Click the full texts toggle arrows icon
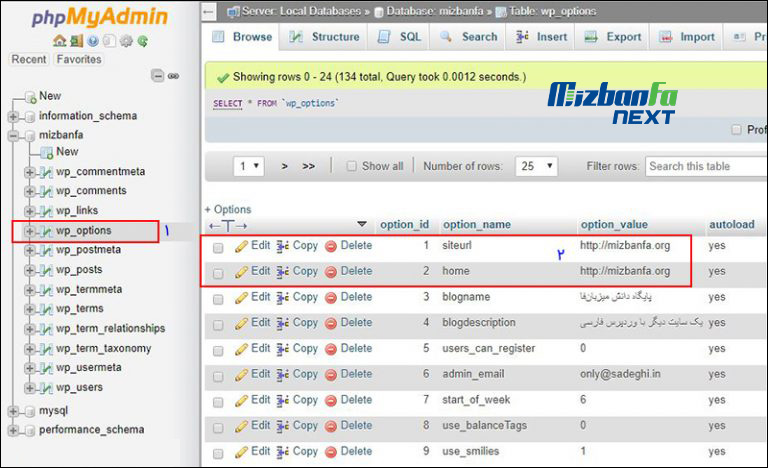The image size is (768, 468). click(228, 226)
